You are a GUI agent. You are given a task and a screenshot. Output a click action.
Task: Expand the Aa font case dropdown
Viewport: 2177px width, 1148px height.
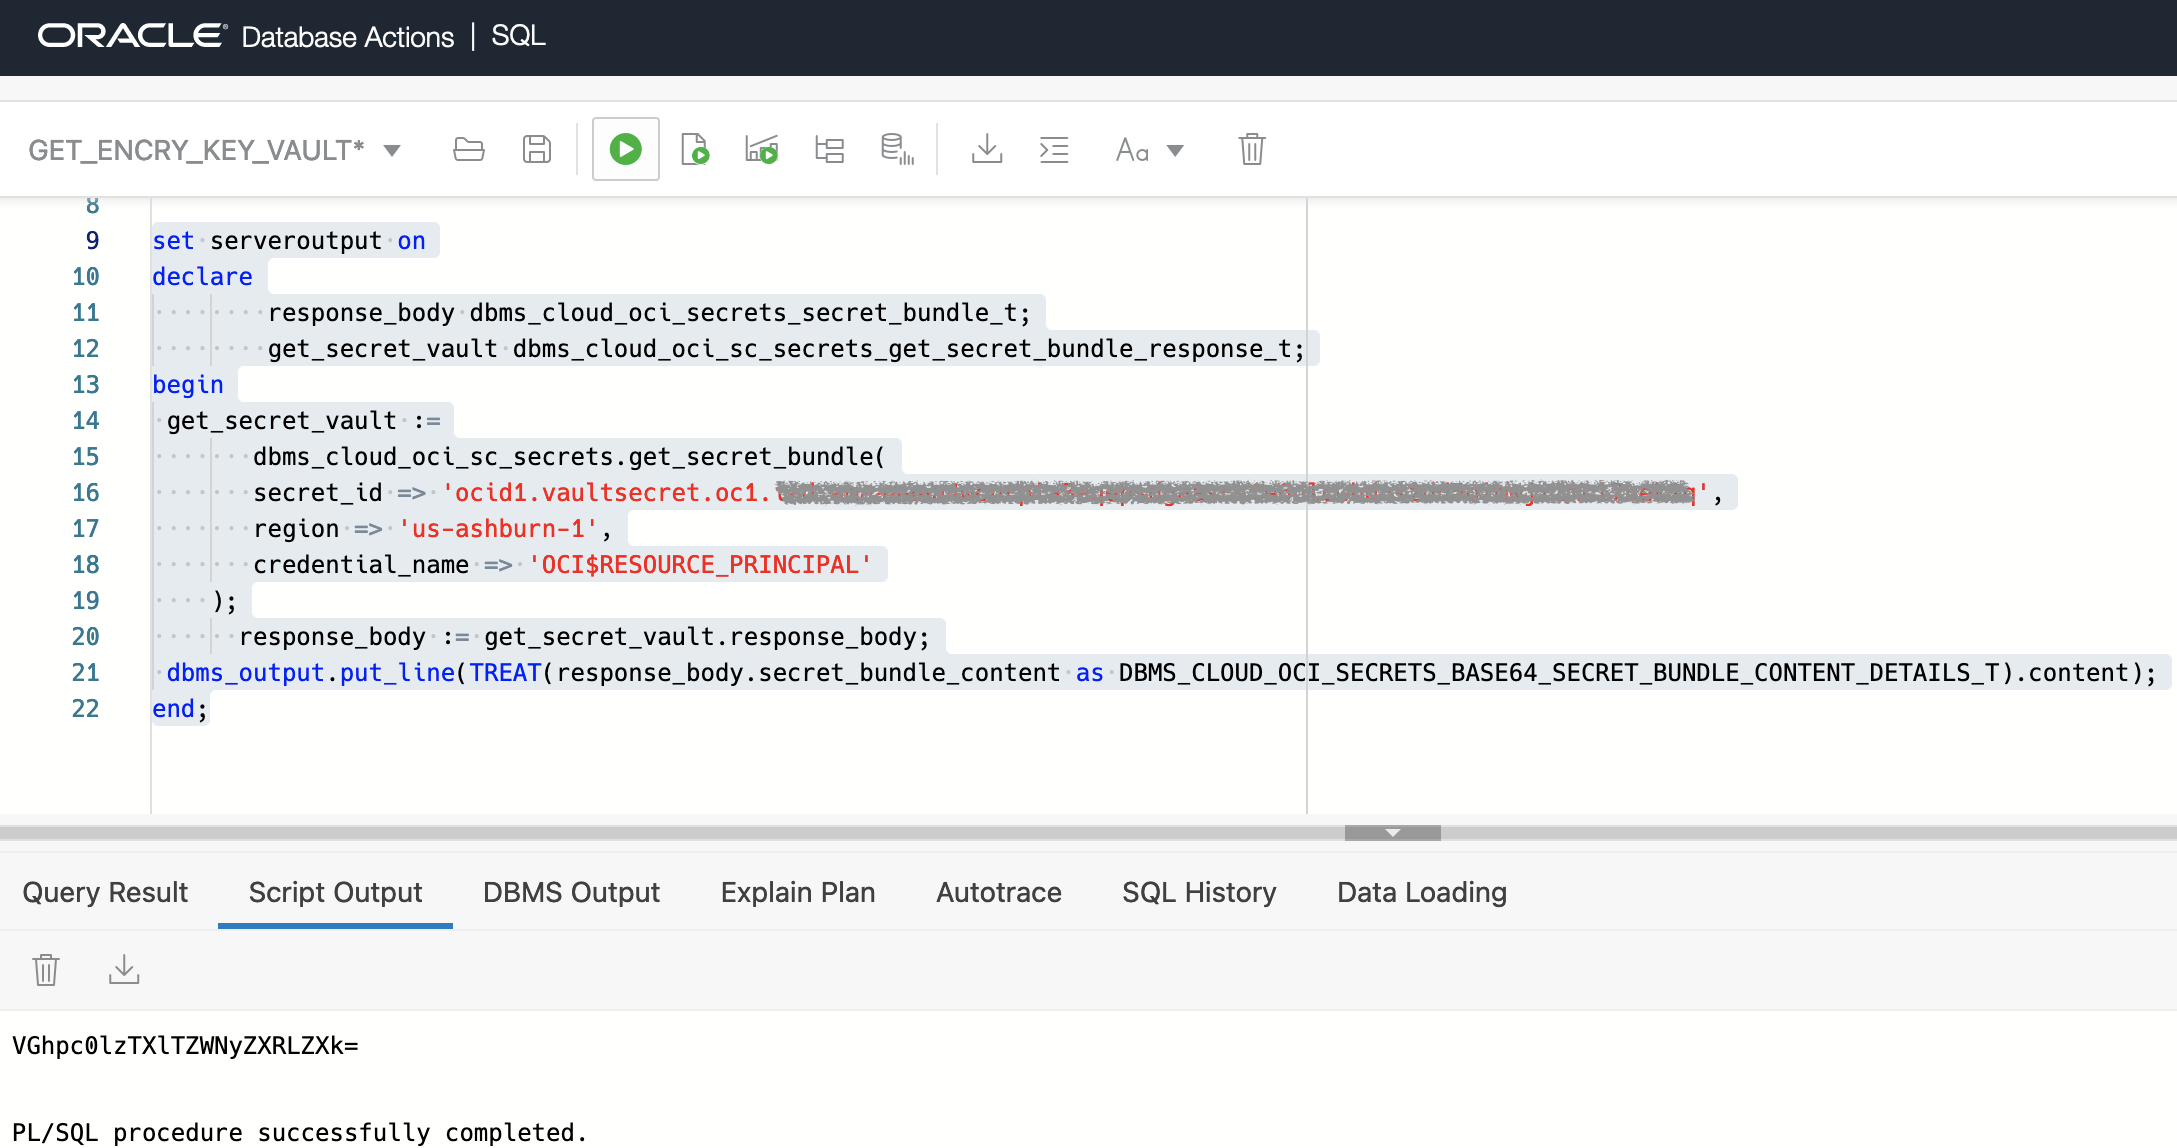pyautogui.click(x=1175, y=151)
